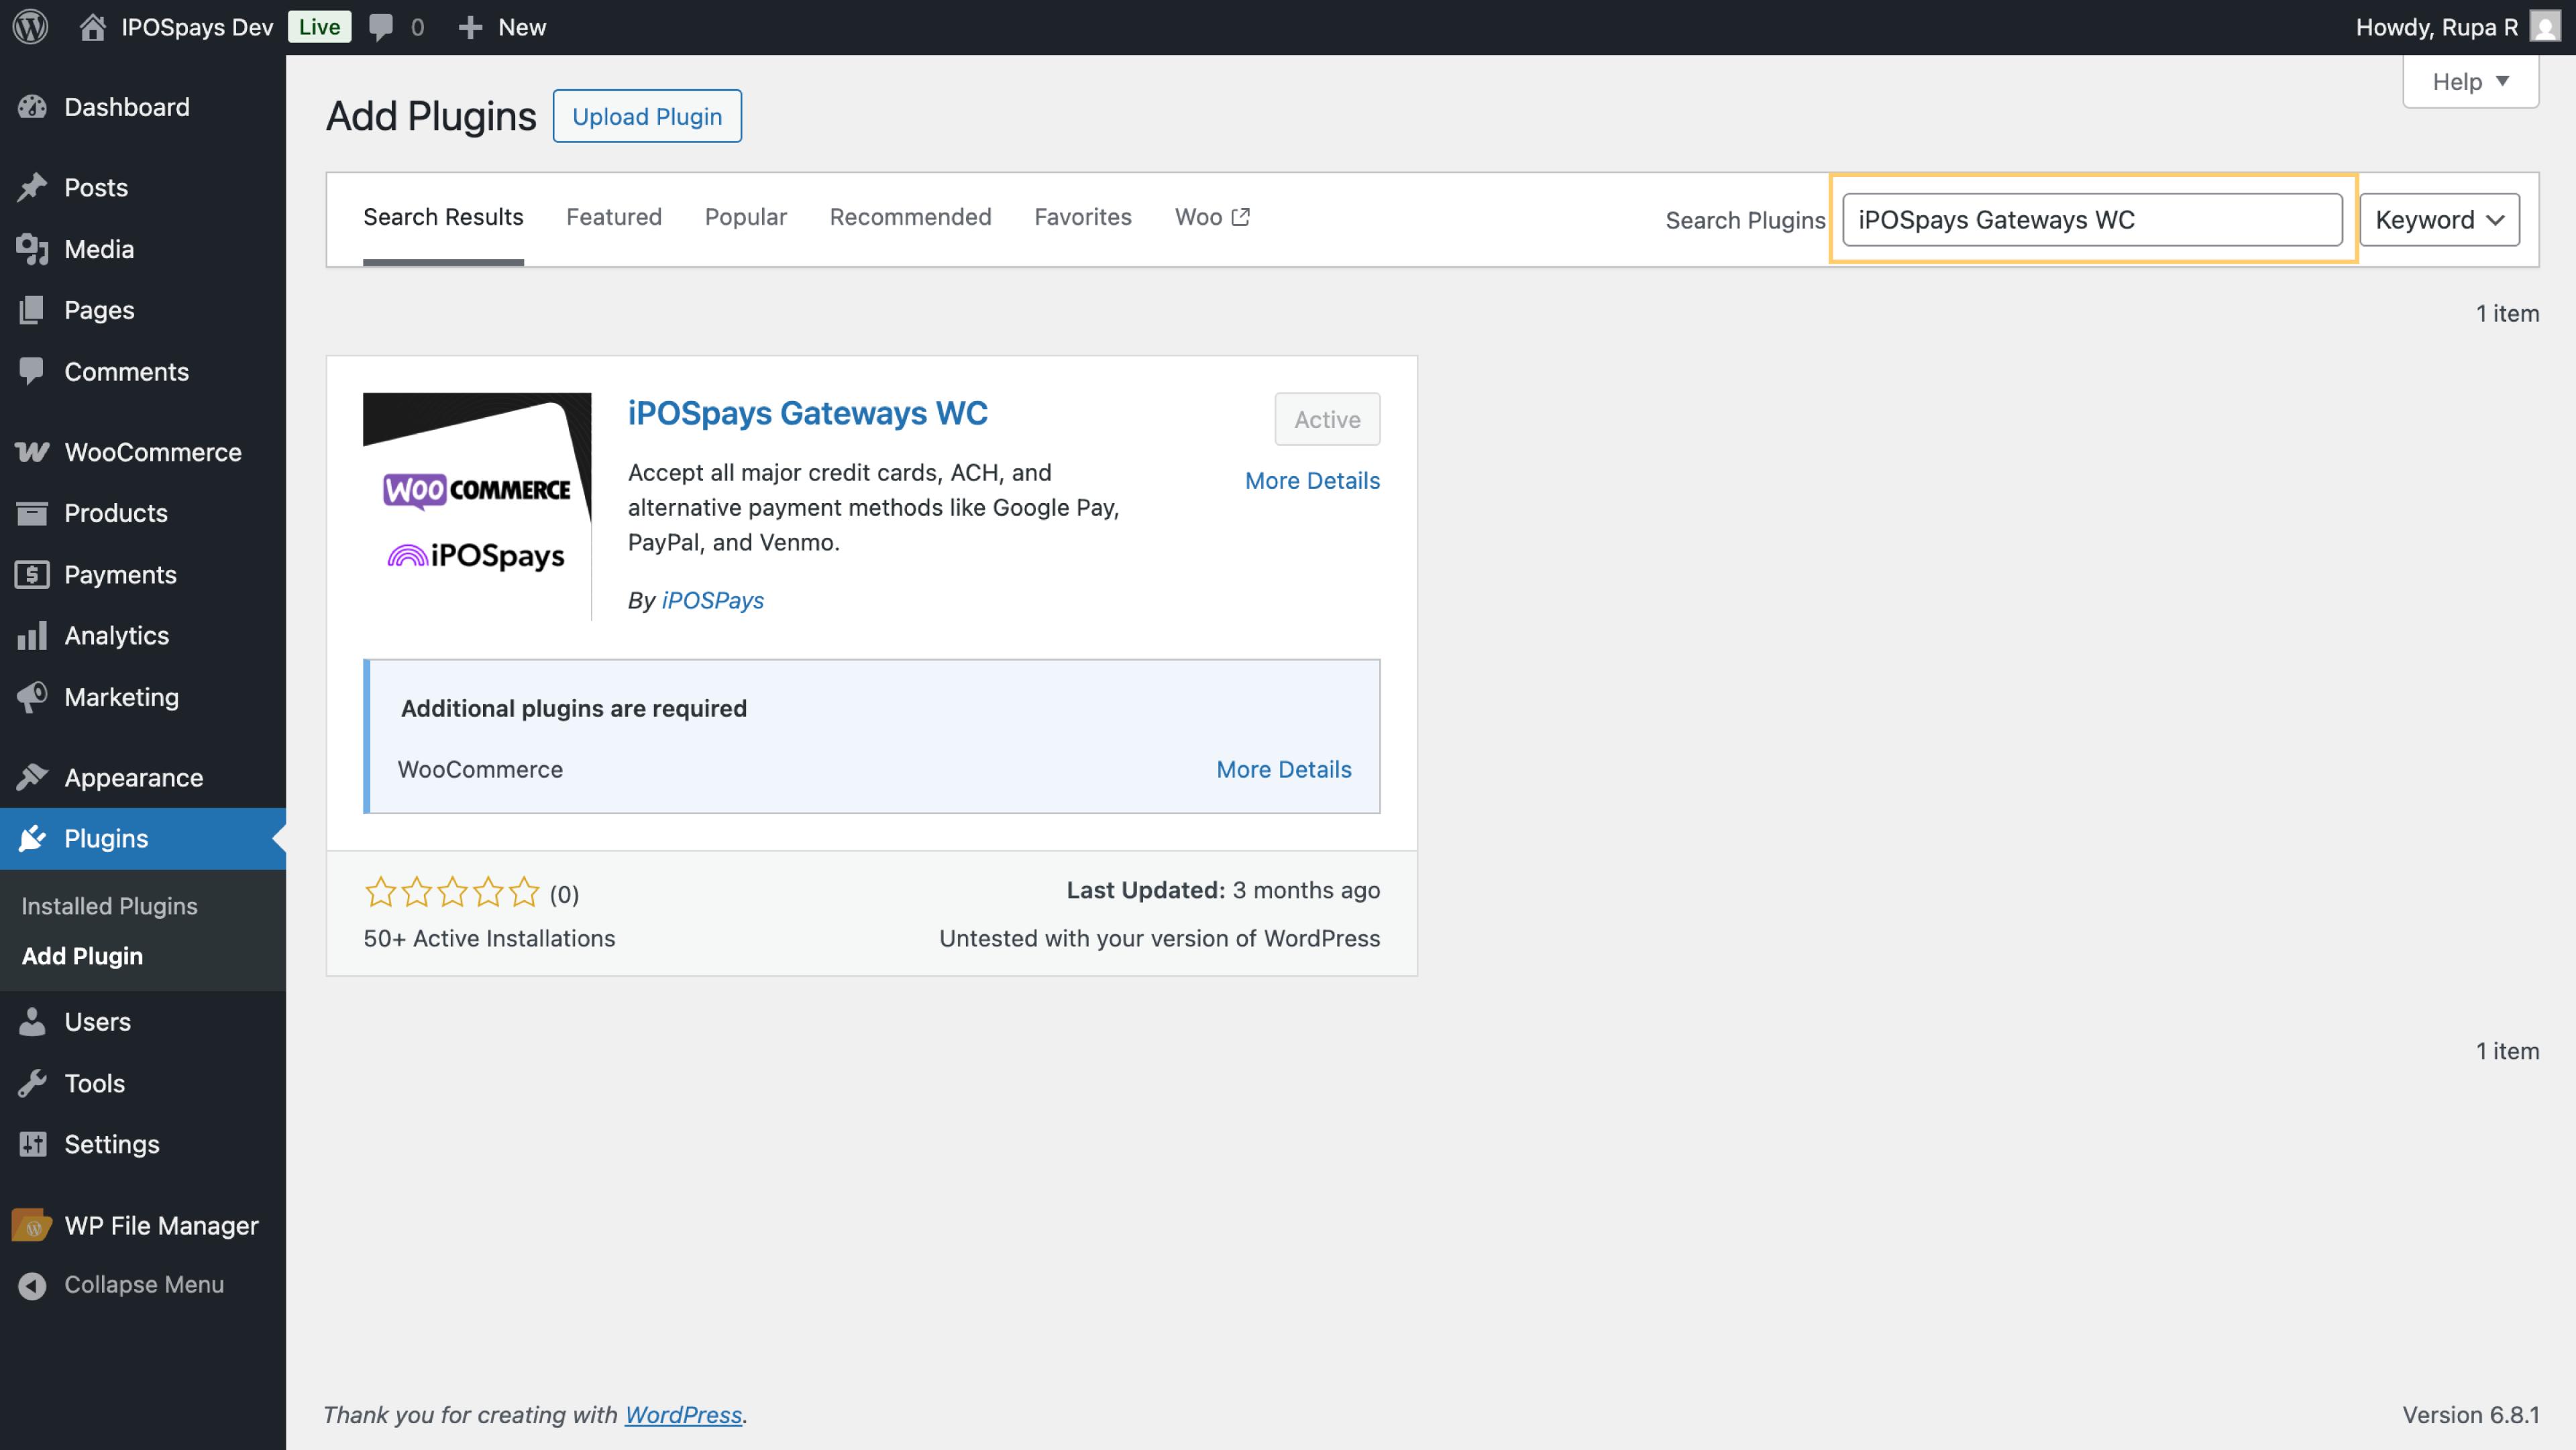Click the Upload Plugin button

pyautogui.click(x=646, y=116)
